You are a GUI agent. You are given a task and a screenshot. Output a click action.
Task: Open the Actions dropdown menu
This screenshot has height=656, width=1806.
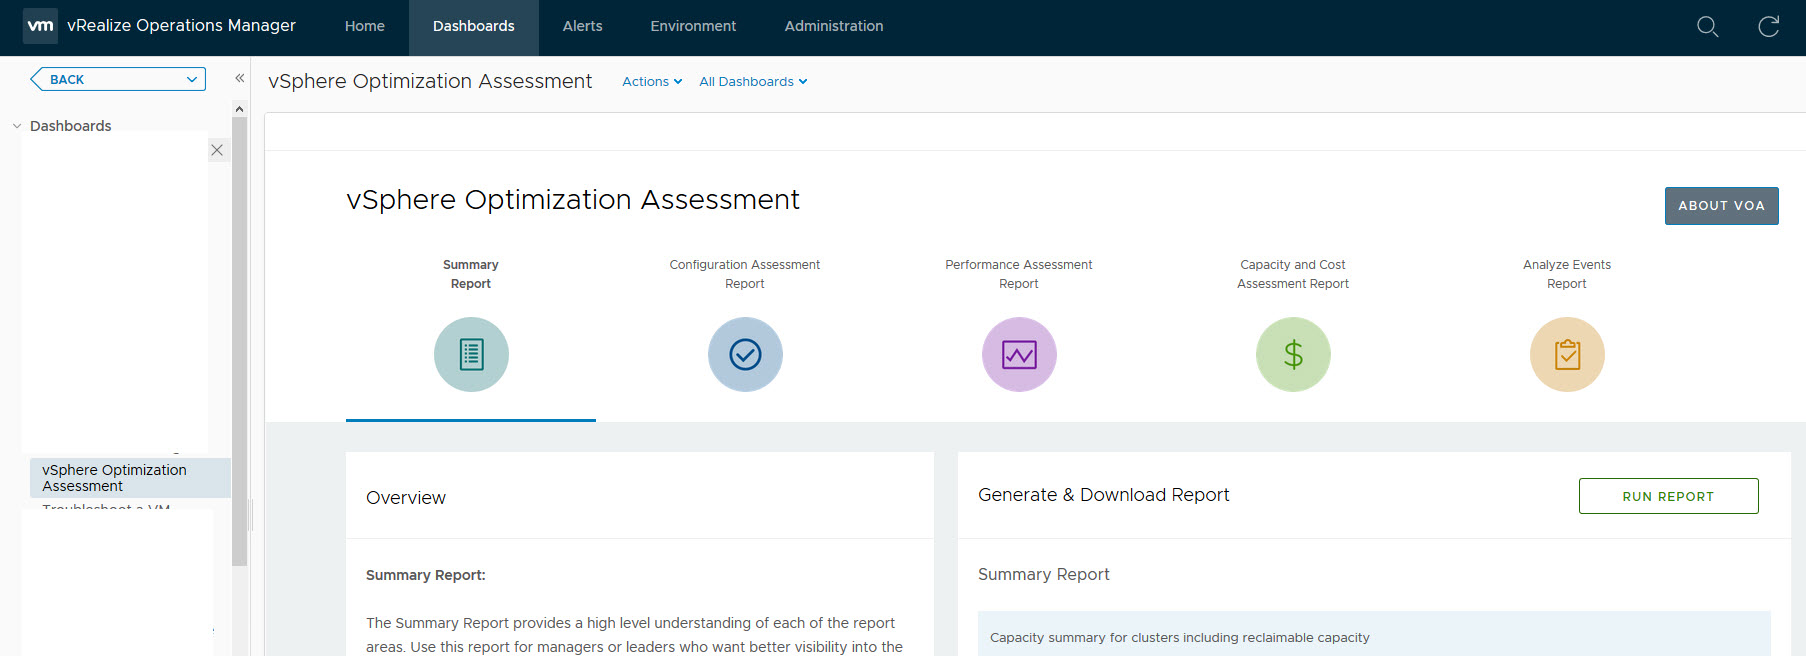[652, 82]
